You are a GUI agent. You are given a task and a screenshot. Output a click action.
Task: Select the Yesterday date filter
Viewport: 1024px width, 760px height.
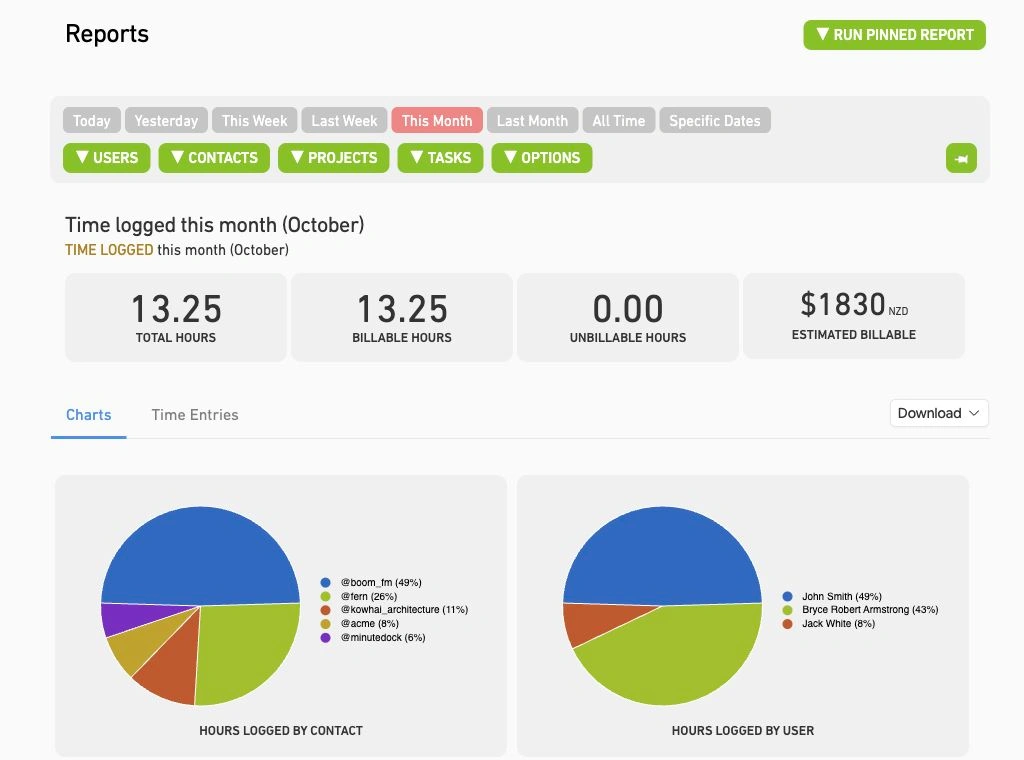tap(166, 121)
